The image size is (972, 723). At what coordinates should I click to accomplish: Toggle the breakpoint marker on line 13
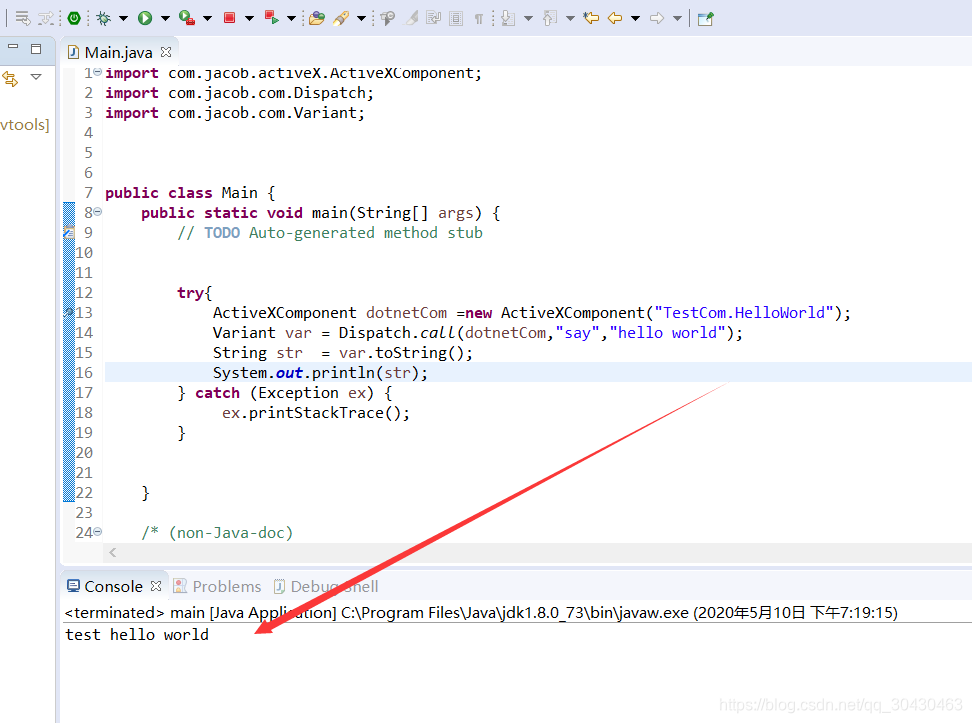click(x=68, y=312)
